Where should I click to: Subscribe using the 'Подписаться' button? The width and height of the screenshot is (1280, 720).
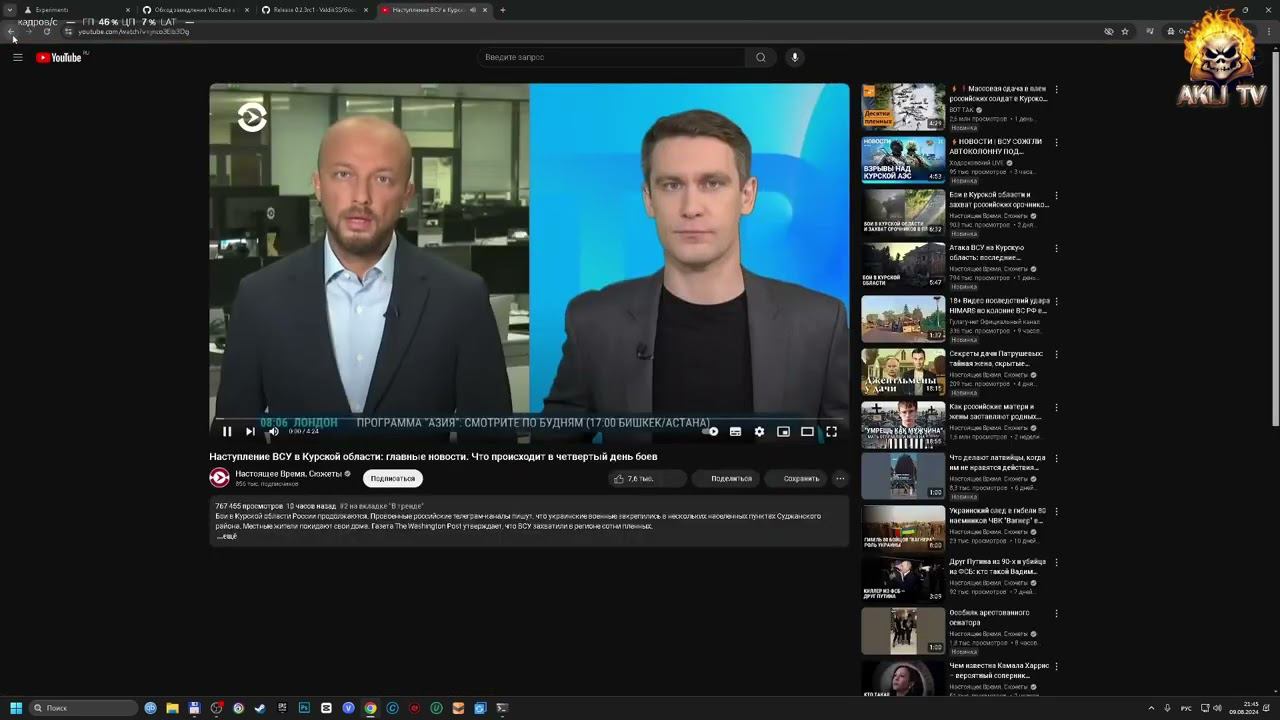pyautogui.click(x=393, y=478)
